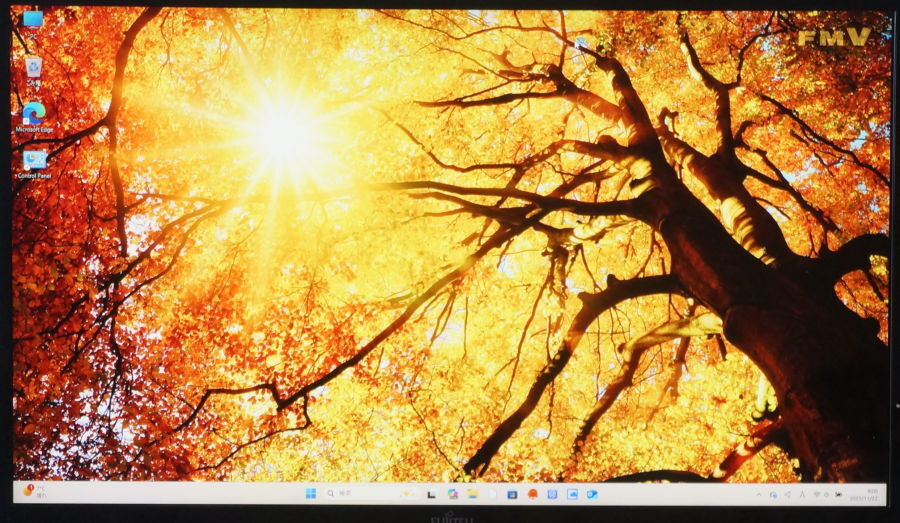
Task: Expand the hidden system tray icons
Action: click(x=759, y=494)
